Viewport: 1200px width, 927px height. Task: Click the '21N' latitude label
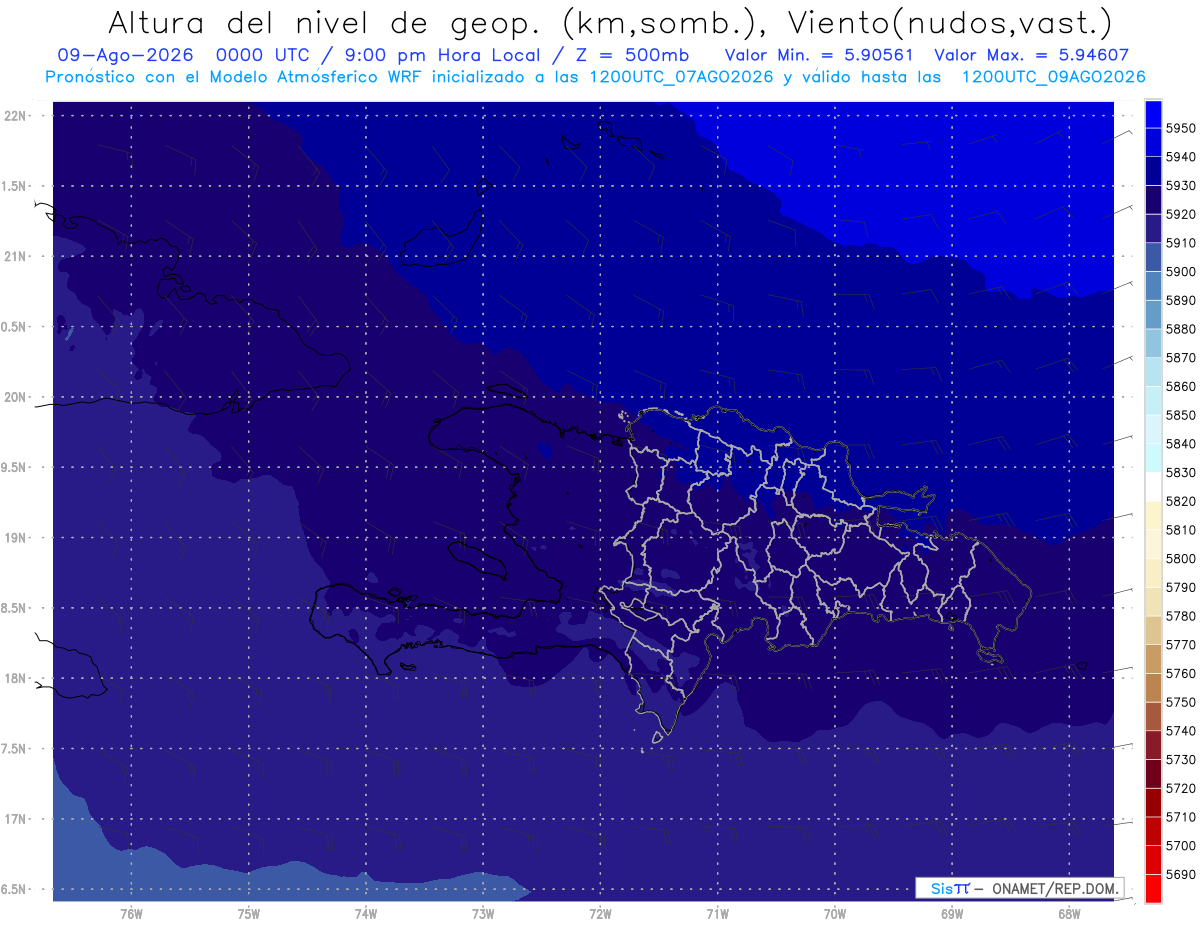point(17,257)
